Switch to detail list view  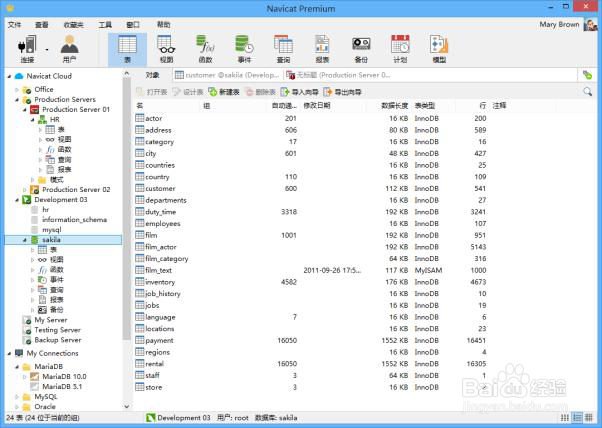(577, 418)
